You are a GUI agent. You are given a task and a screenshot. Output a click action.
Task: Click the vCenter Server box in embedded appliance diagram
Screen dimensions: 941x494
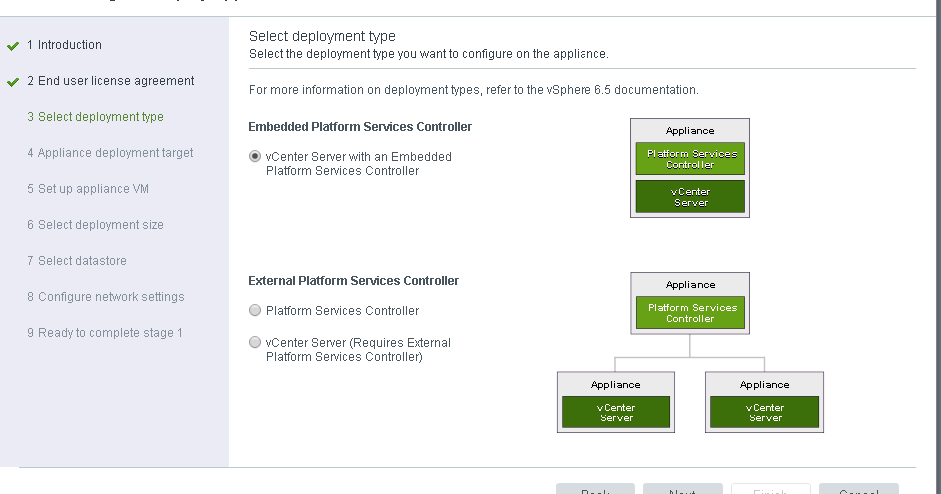coord(690,196)
